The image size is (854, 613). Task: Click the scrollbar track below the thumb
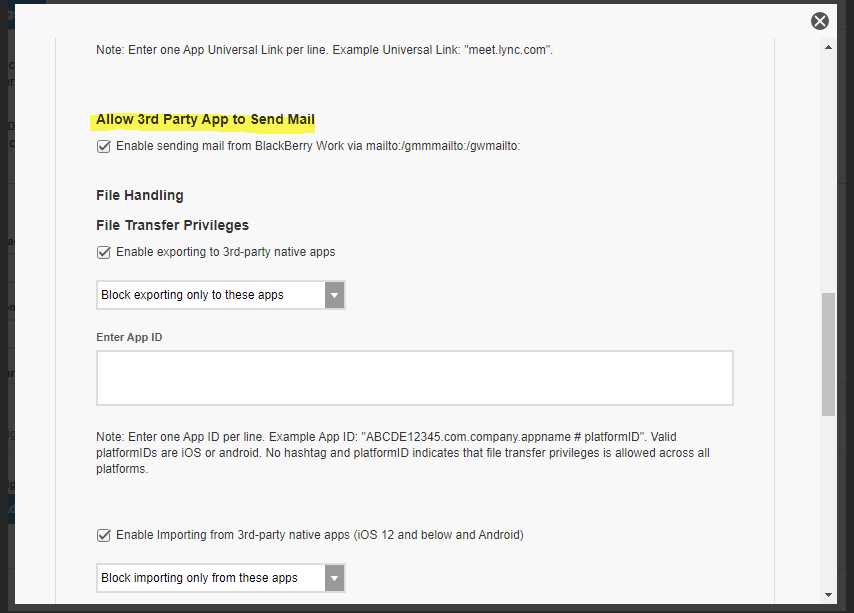tap(828, 500)
